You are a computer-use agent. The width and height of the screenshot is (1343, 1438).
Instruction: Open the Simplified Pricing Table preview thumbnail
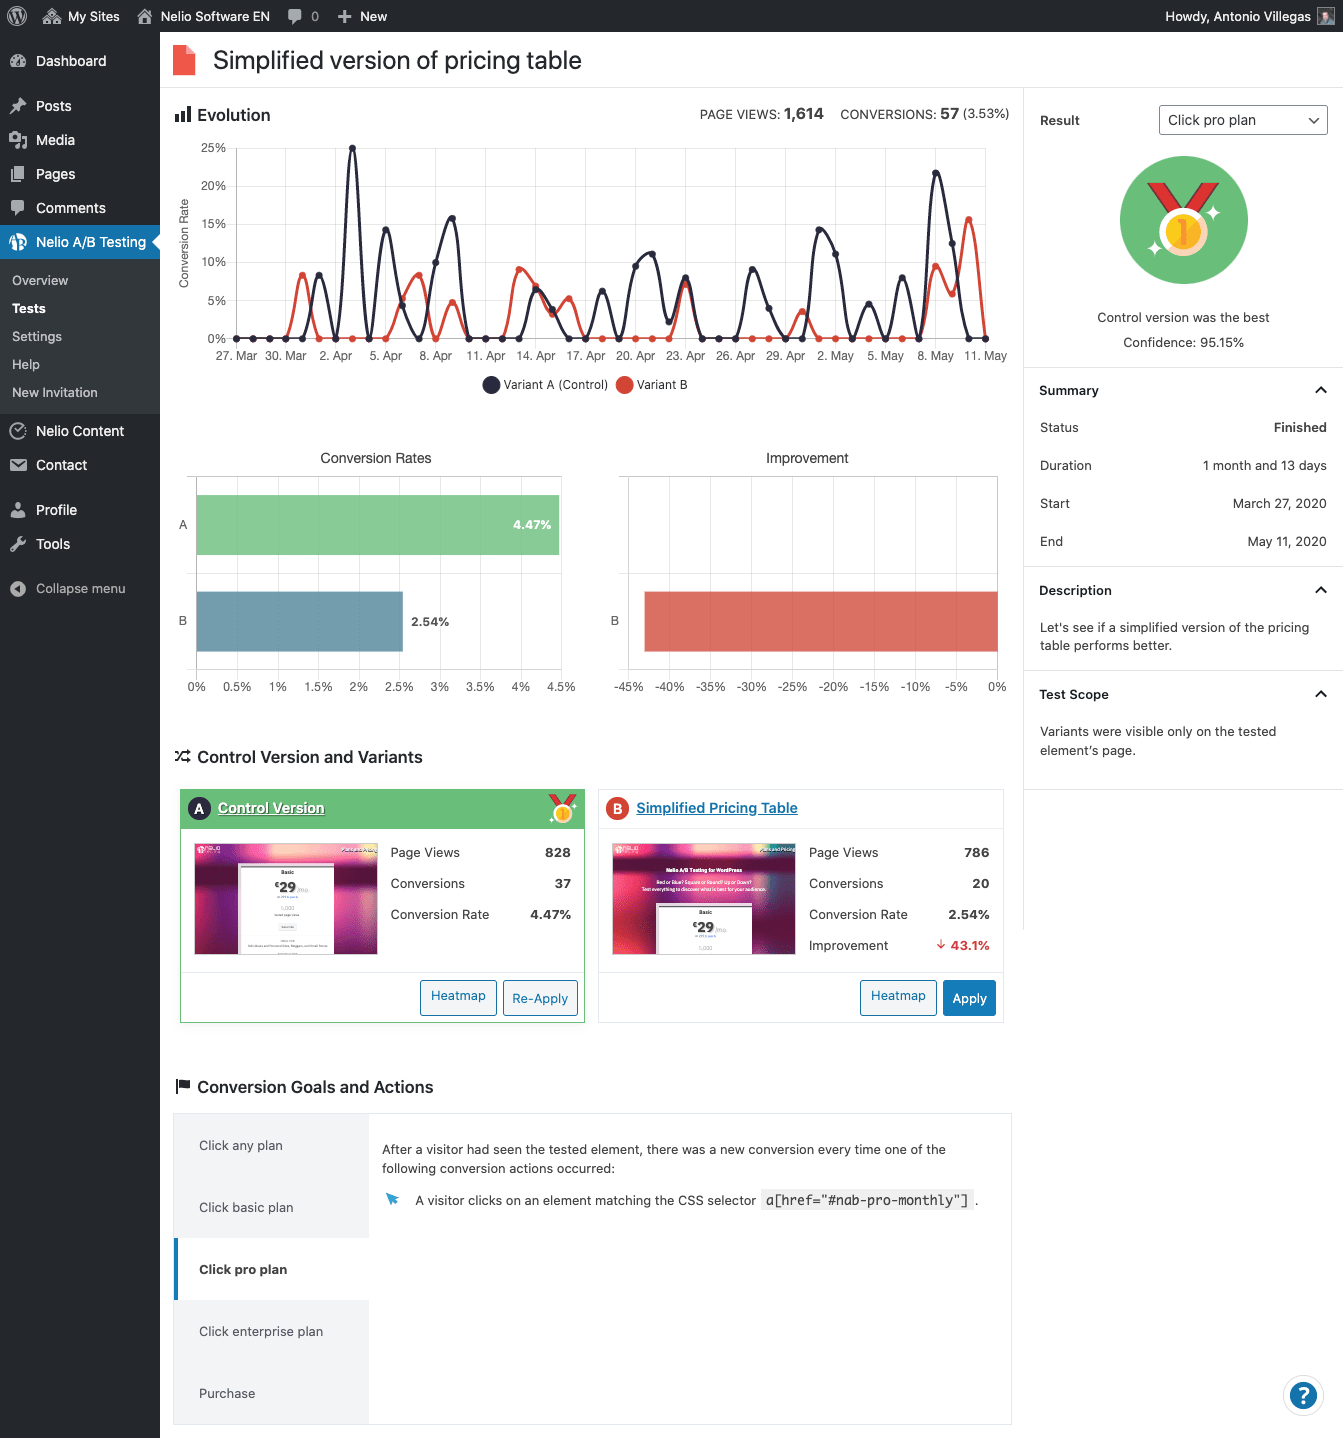[704, 899]
